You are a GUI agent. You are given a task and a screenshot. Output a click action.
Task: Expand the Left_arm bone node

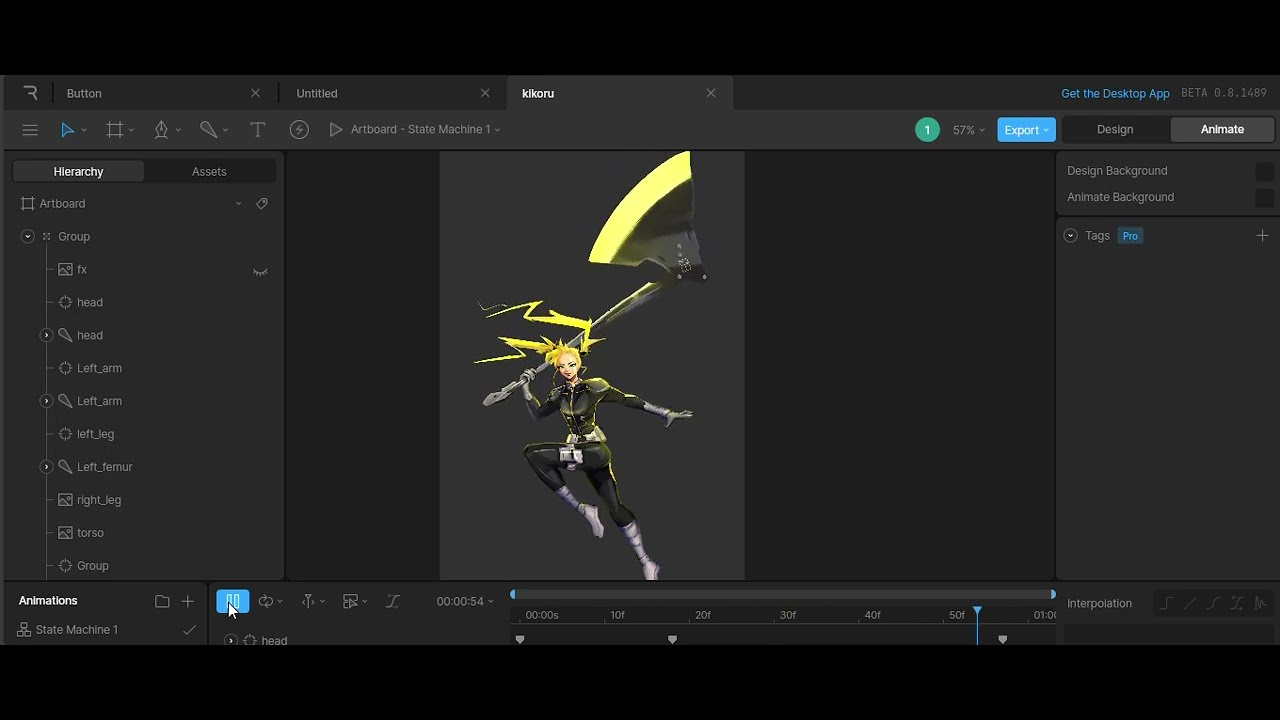(x=46, y=401)
